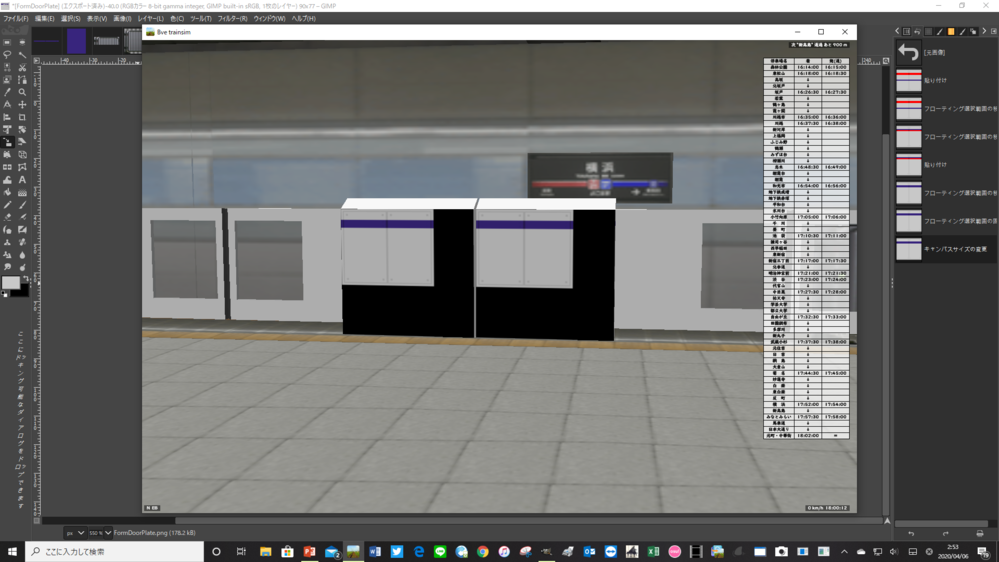
Task: Click the foreground color swatch
Action: [x=10, y=283]
